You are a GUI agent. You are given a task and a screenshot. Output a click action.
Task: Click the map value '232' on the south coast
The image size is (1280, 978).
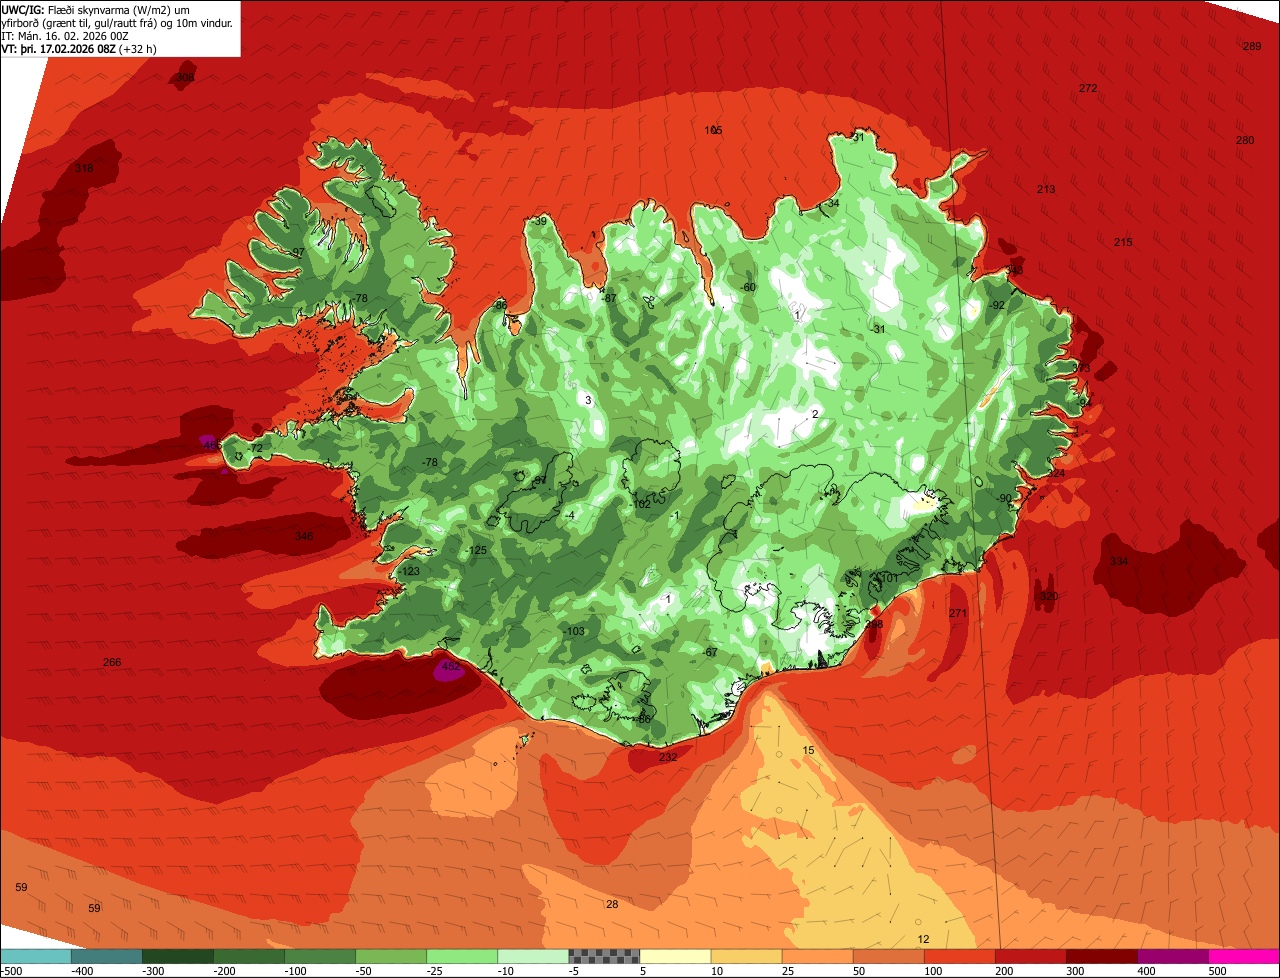click(x=668, y=757)
